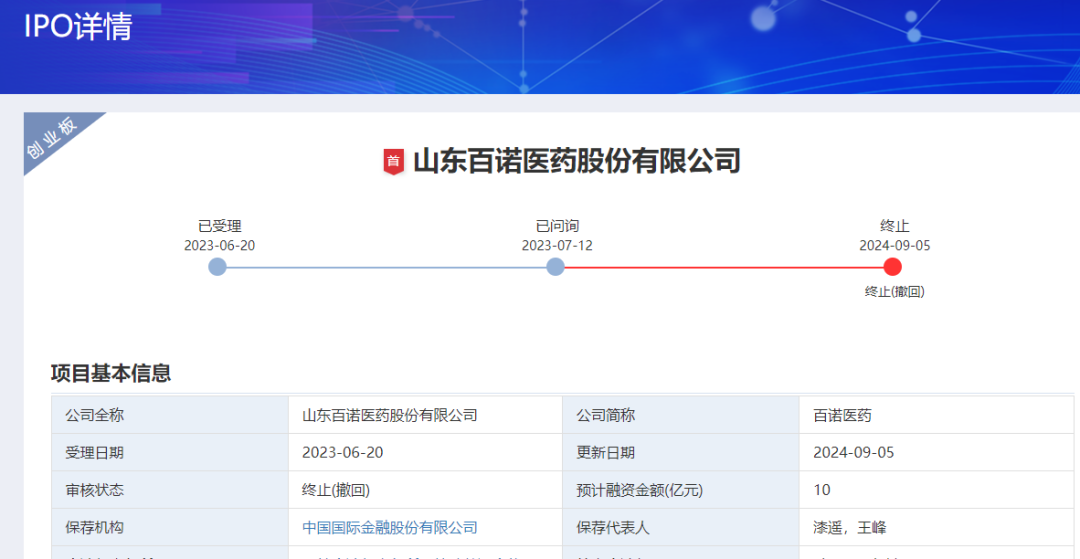Click the red timeline segment toward 终止

(724, 267)
